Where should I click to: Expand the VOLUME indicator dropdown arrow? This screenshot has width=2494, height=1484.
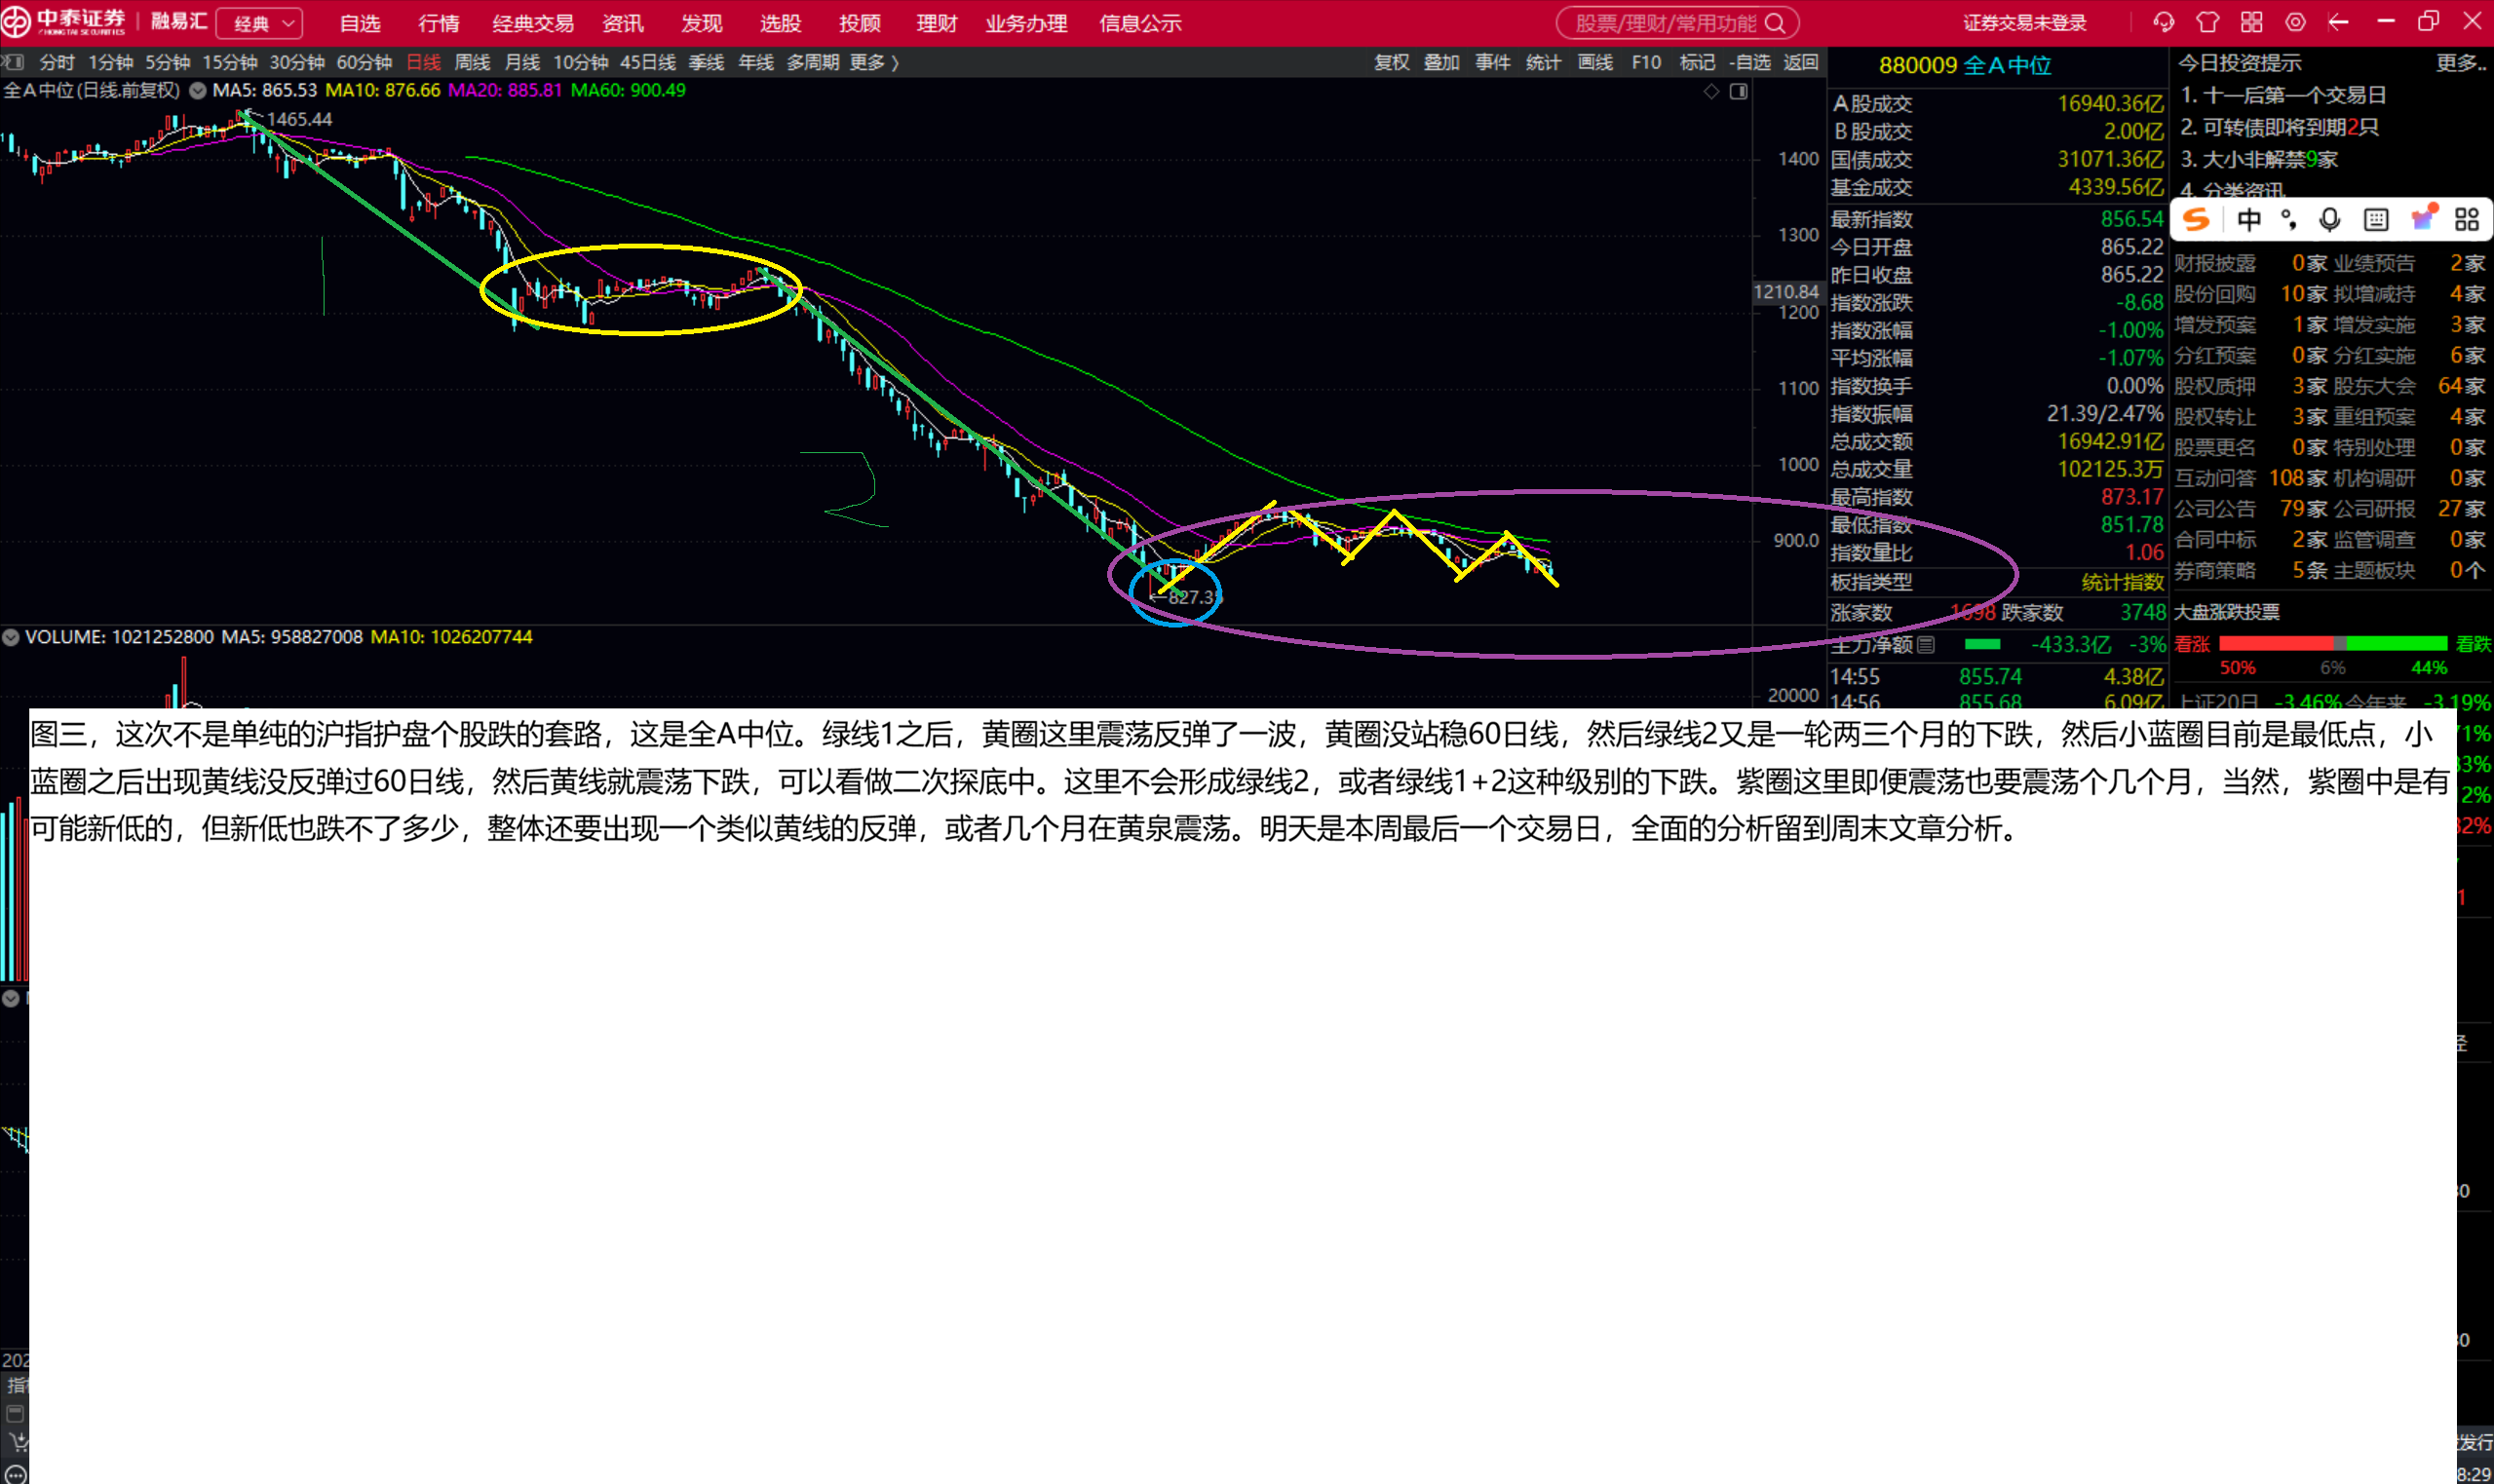point(11,637)
